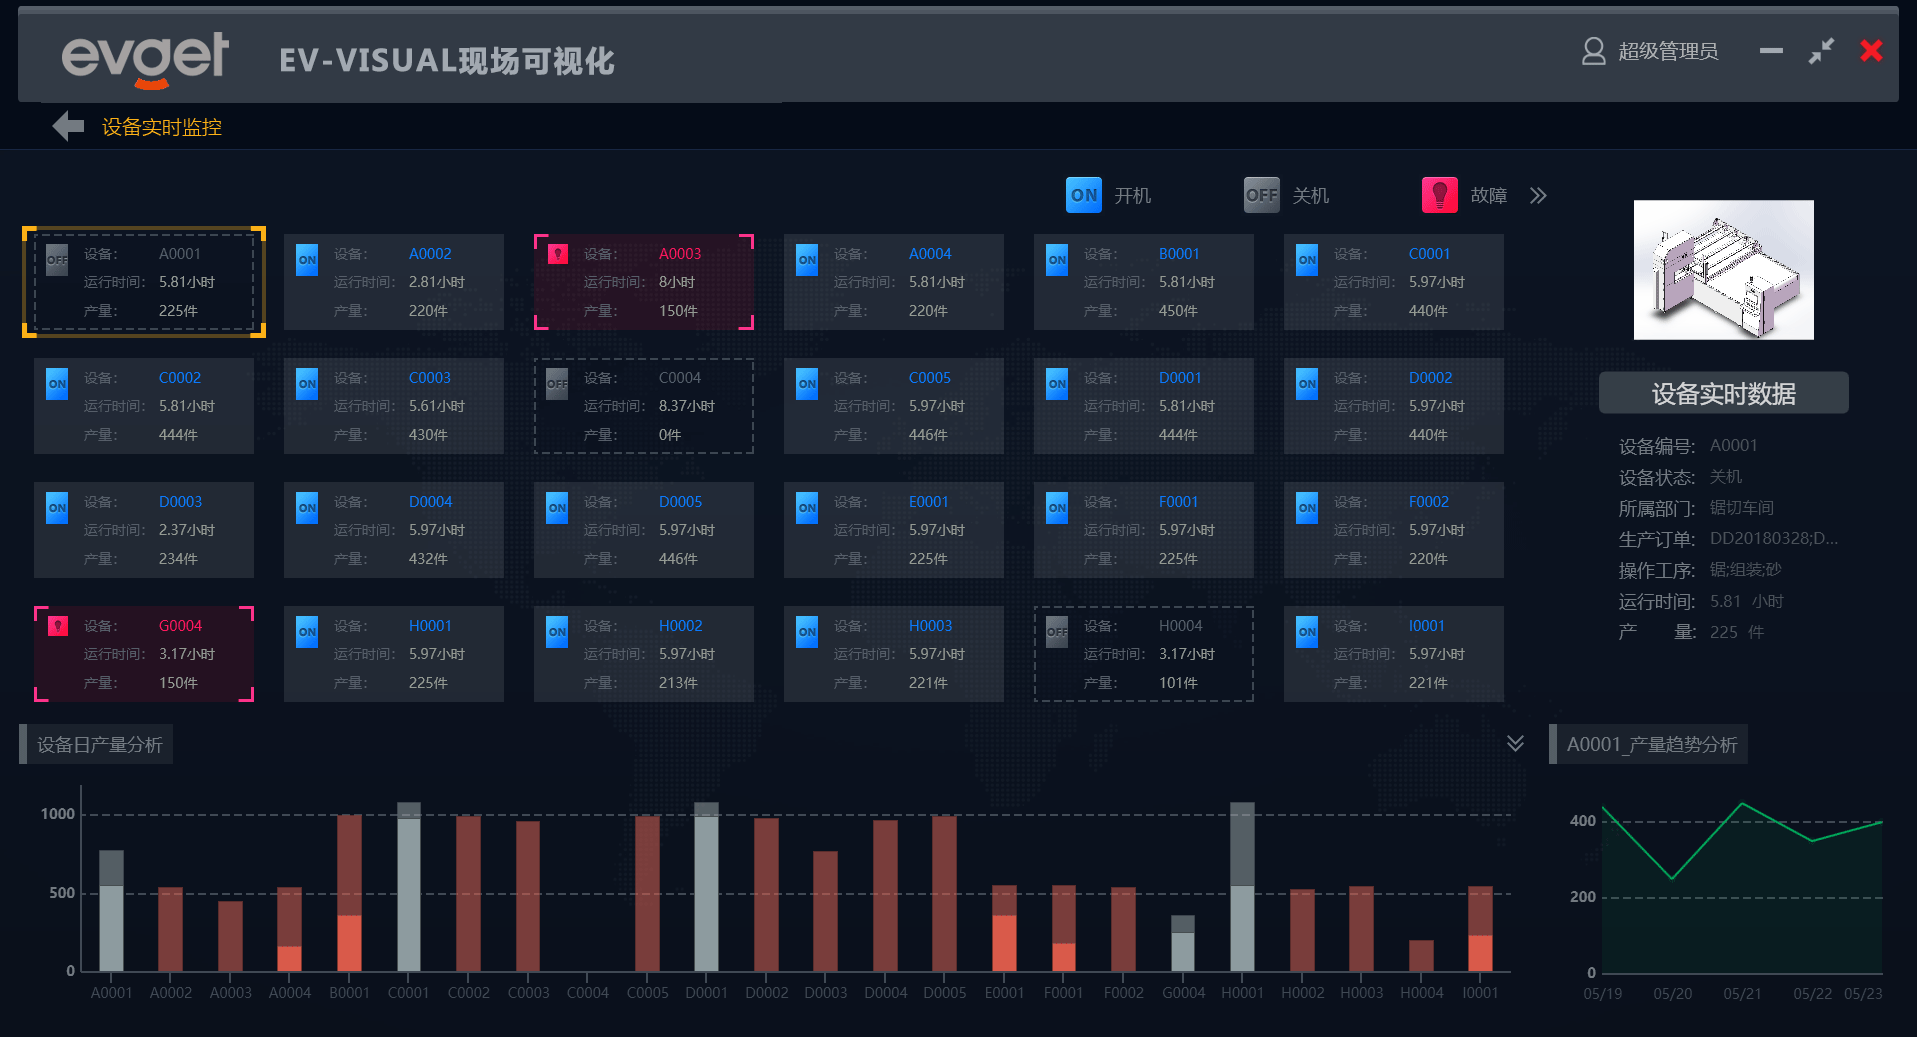Screen dimensions: 1917x1037
Task: Click the equipment 3D model thumbnail
Action: [1722, 270]
